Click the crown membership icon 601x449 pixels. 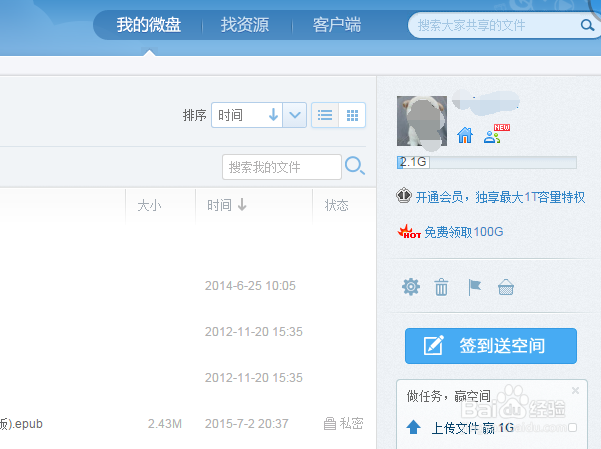(x=404, y=196)
